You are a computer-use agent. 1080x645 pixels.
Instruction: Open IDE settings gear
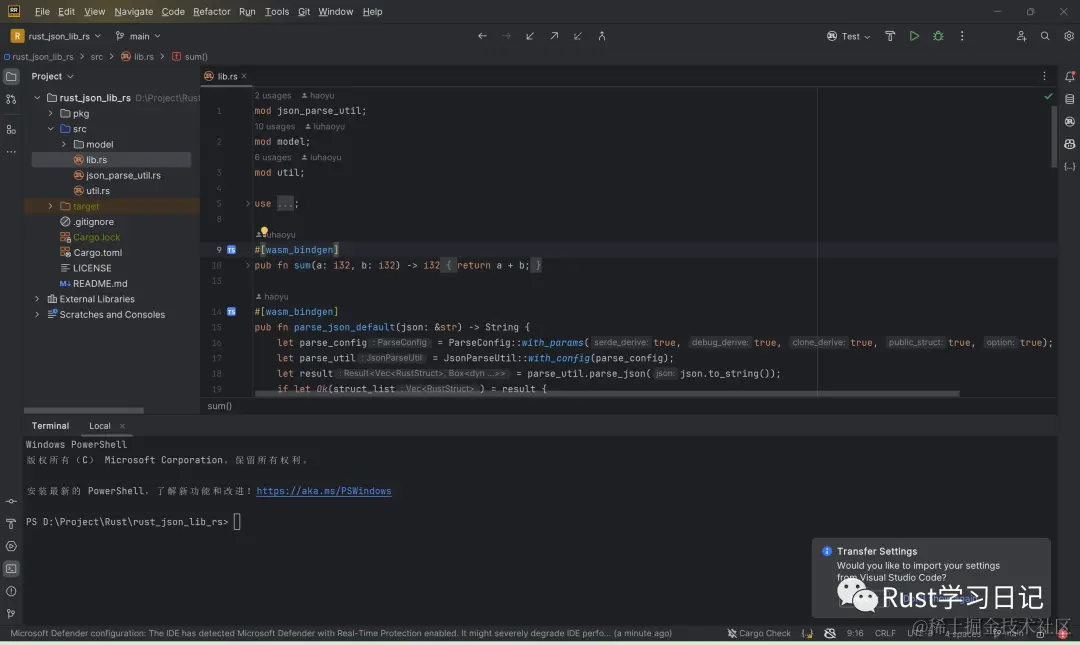tap(1069, 36)
